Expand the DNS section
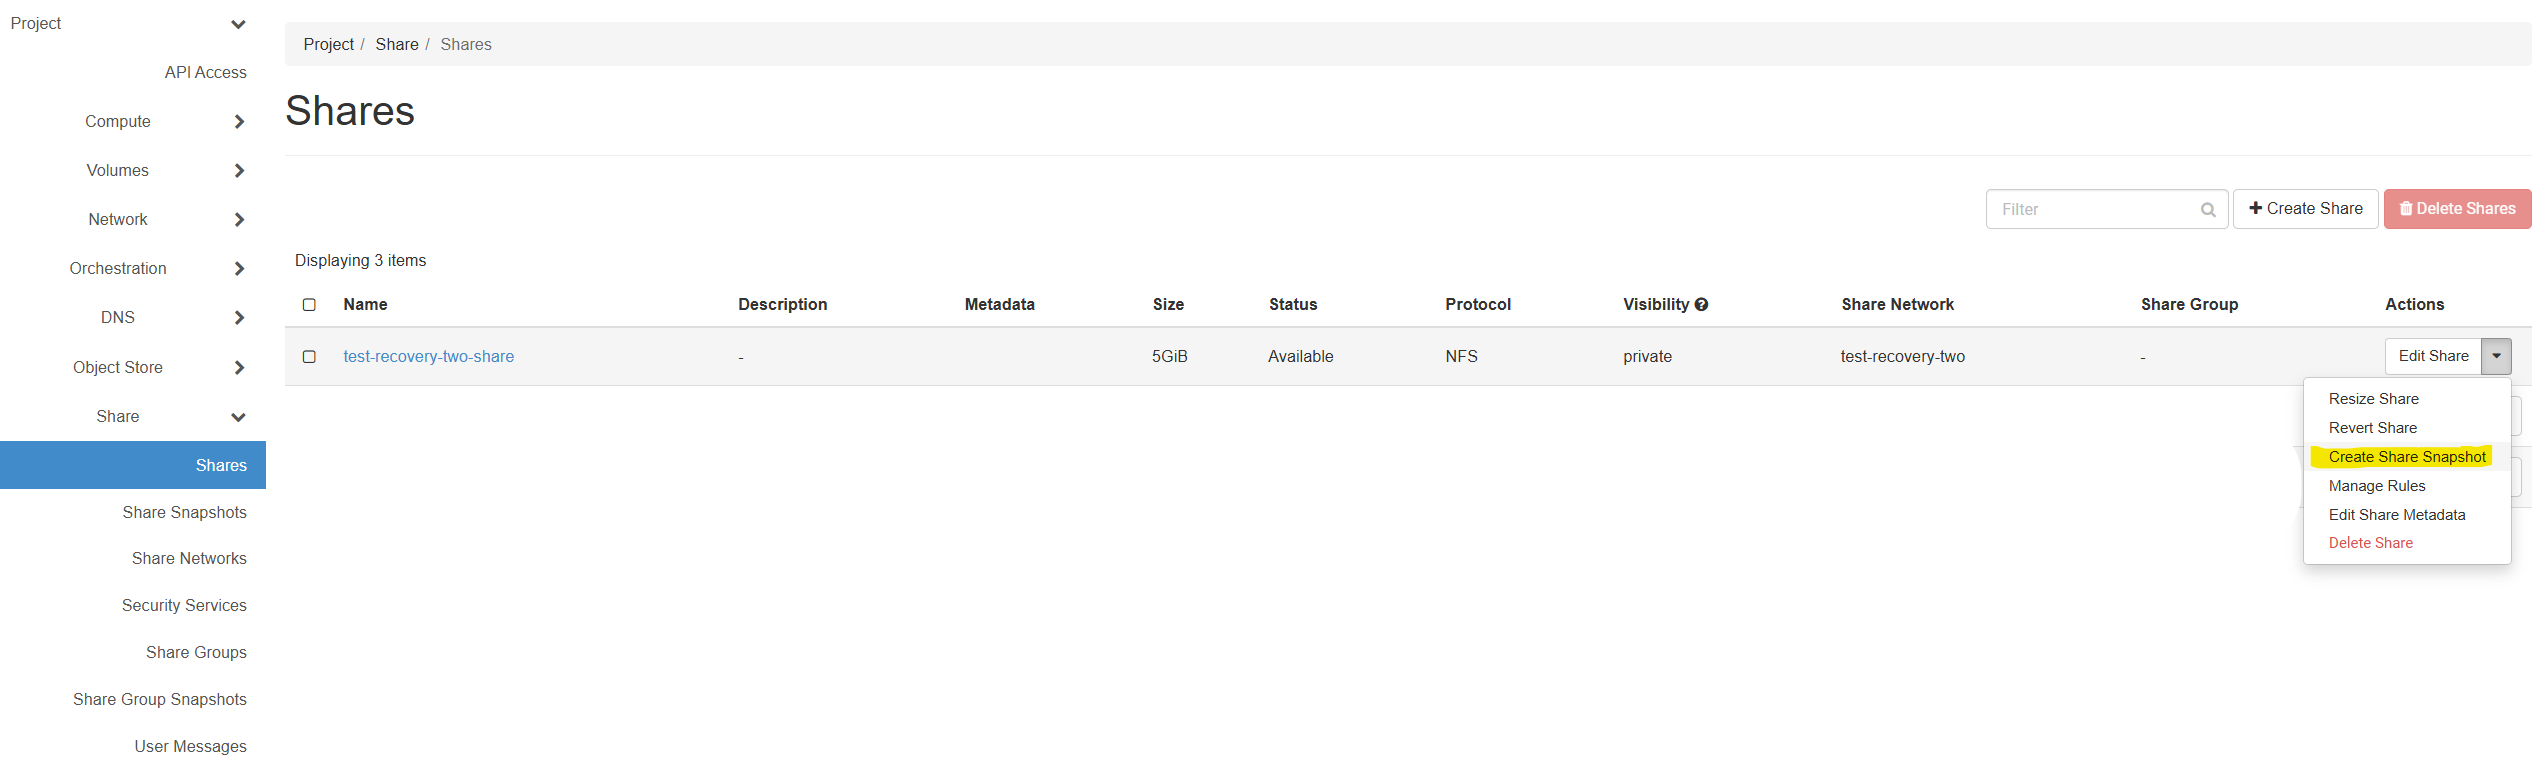This screenshot has height=759, width=2532. pyautogui.click(x=238, y=318)
